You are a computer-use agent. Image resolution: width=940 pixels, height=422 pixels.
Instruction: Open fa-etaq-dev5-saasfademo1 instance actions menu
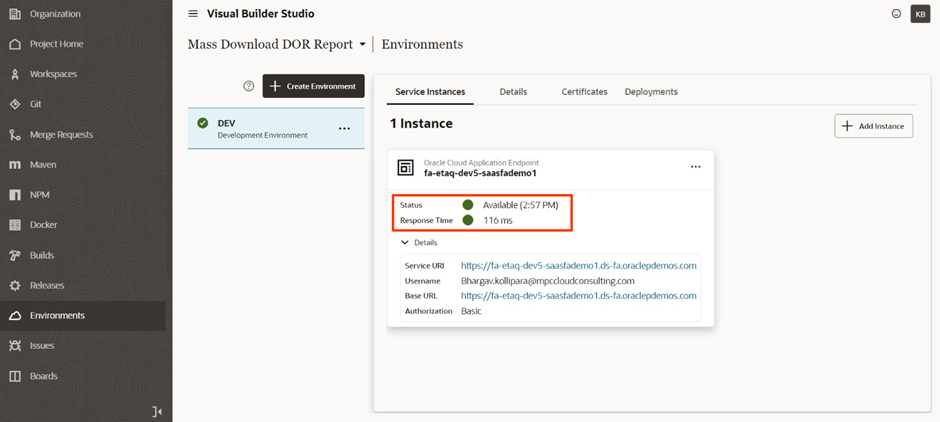pyautogui.click(x=695, y=167)
